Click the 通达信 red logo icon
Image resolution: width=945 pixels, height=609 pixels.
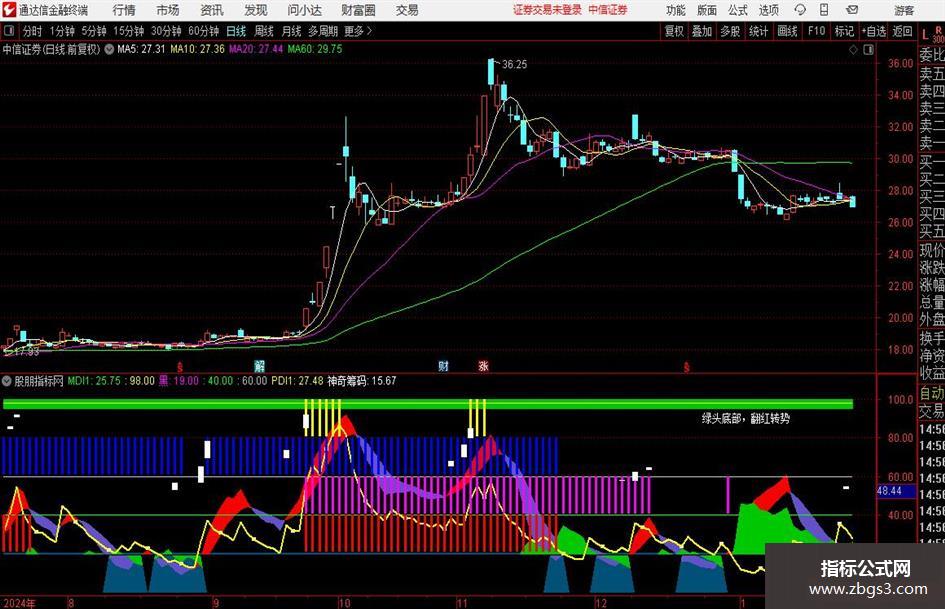tap(9, 10)
